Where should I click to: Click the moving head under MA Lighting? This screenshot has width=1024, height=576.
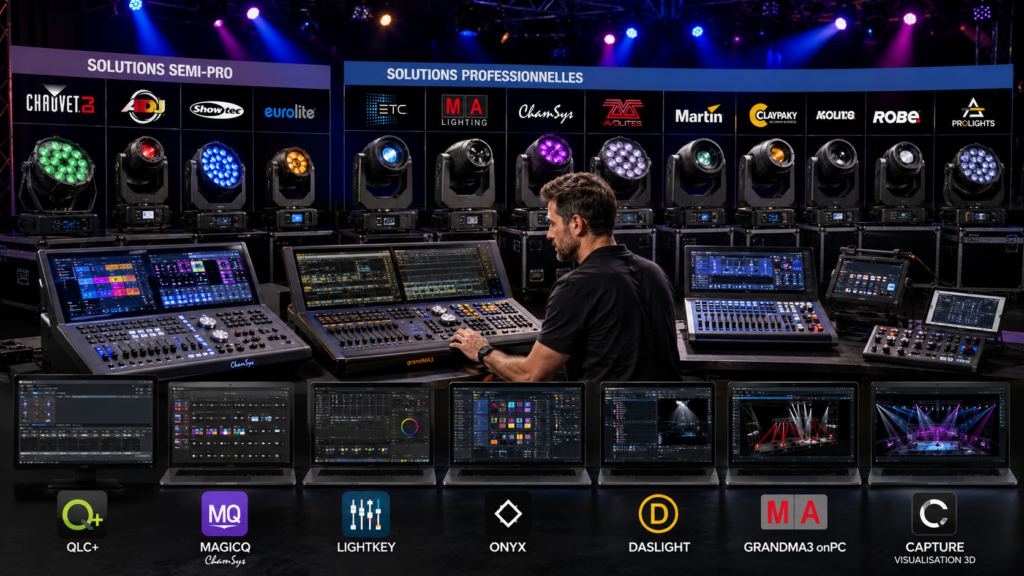click(x=465, y=184)
